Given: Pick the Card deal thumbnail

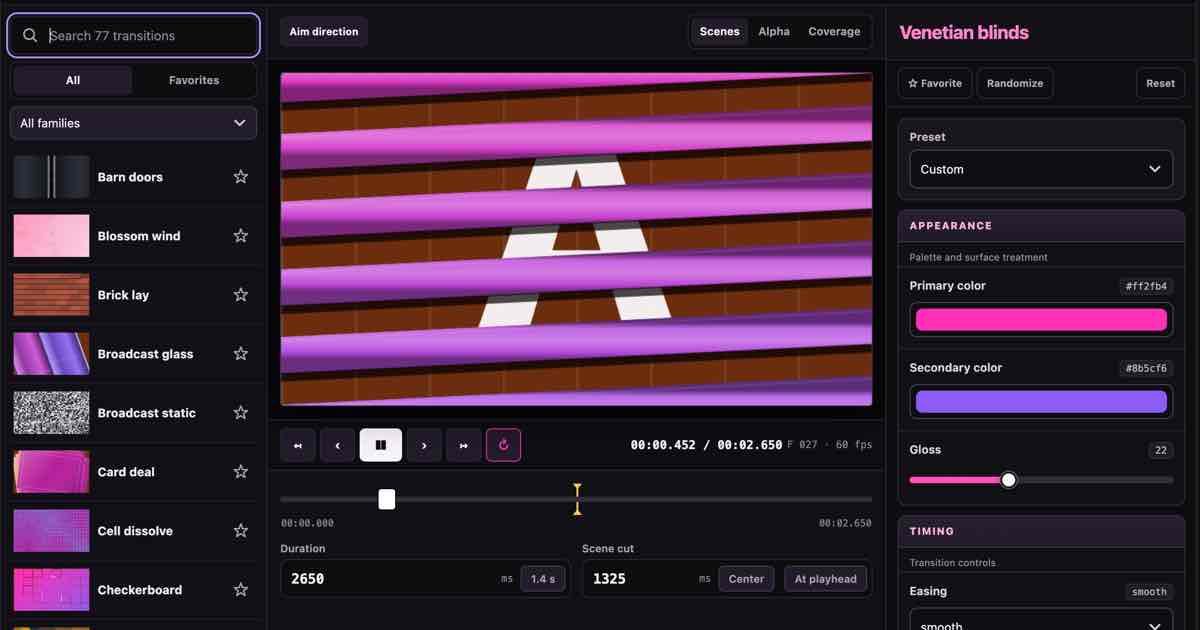Looking at the screenshot, I should [x=51, y=472].
